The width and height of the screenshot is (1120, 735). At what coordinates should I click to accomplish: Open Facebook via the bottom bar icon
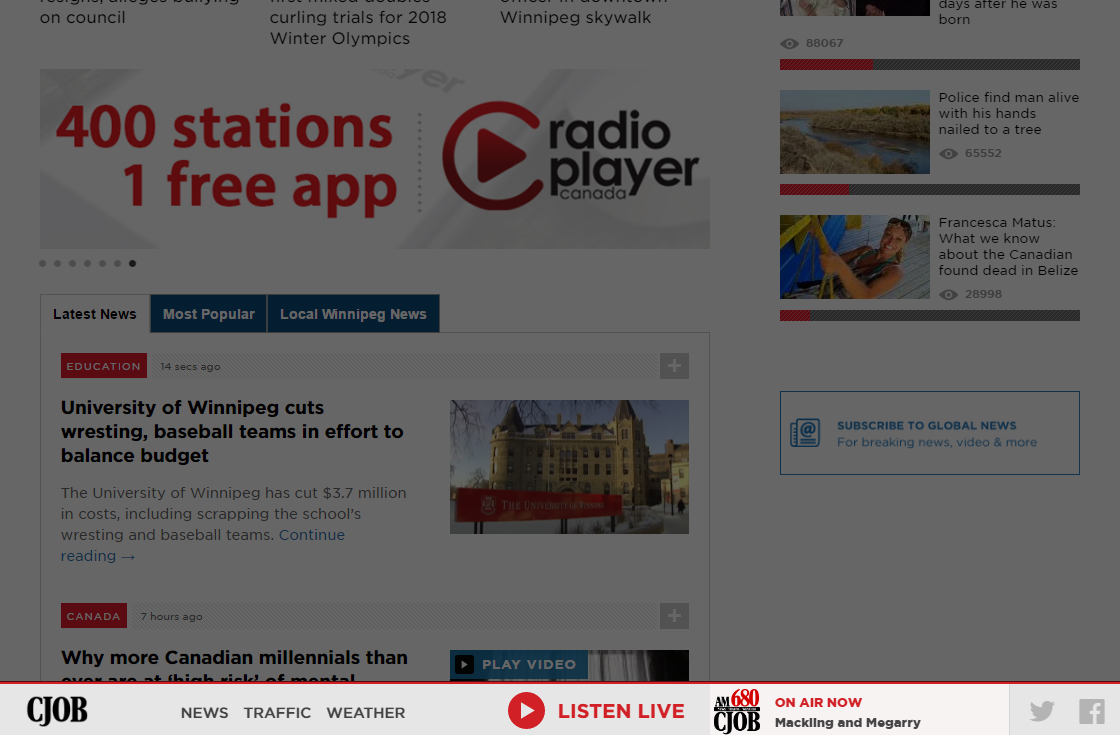[x=1091, y=710]
